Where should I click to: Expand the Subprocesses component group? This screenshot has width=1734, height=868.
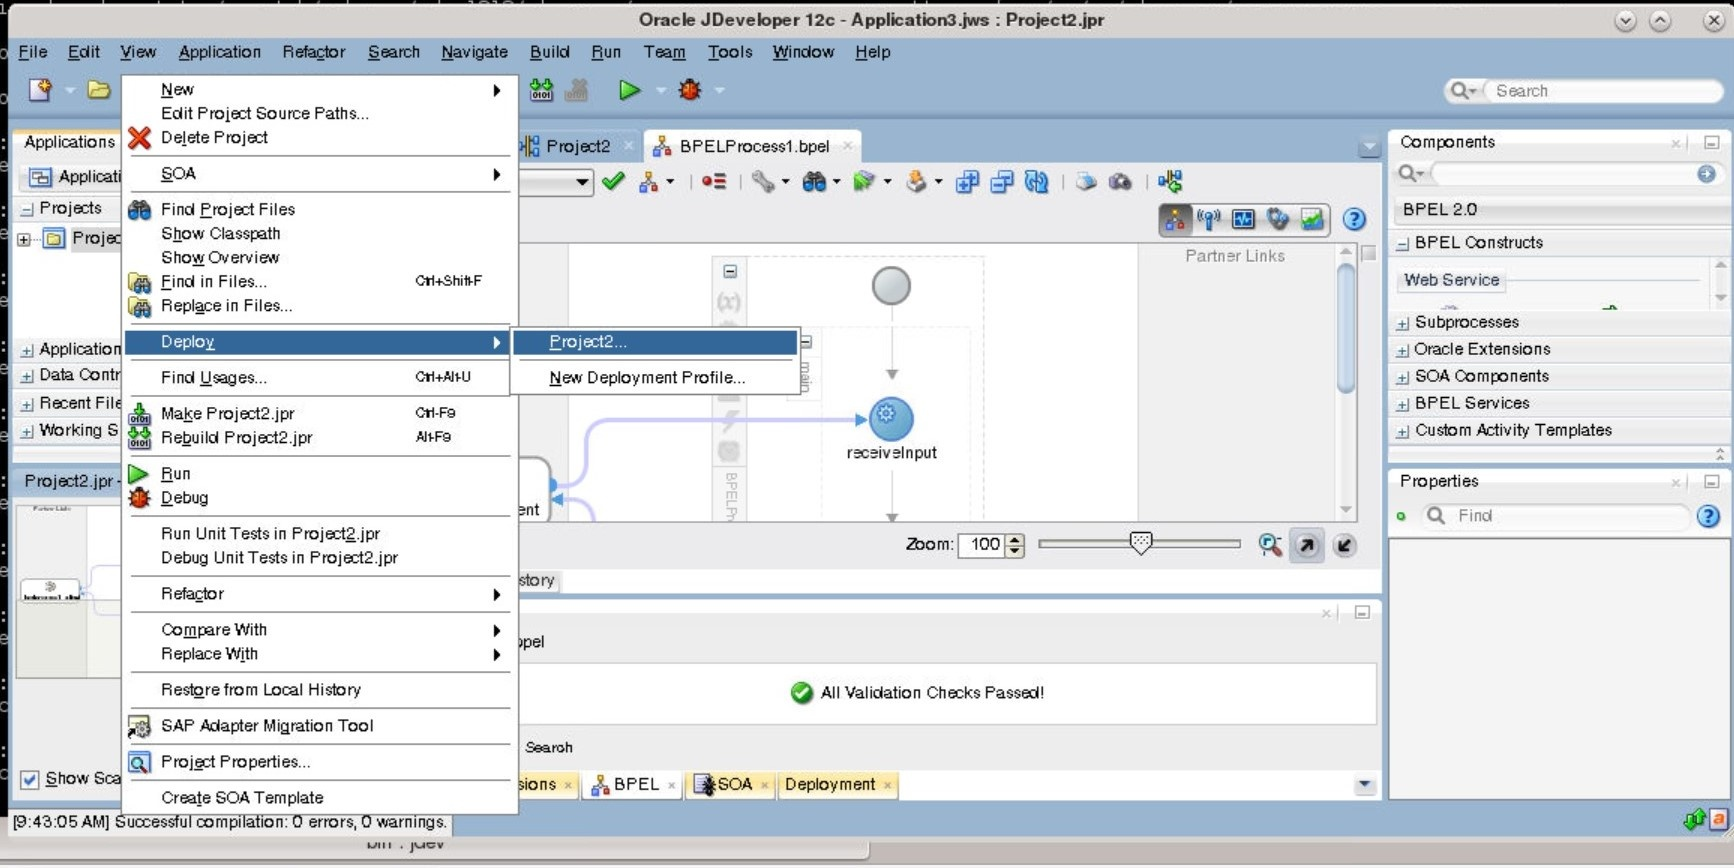point(1403,323)
